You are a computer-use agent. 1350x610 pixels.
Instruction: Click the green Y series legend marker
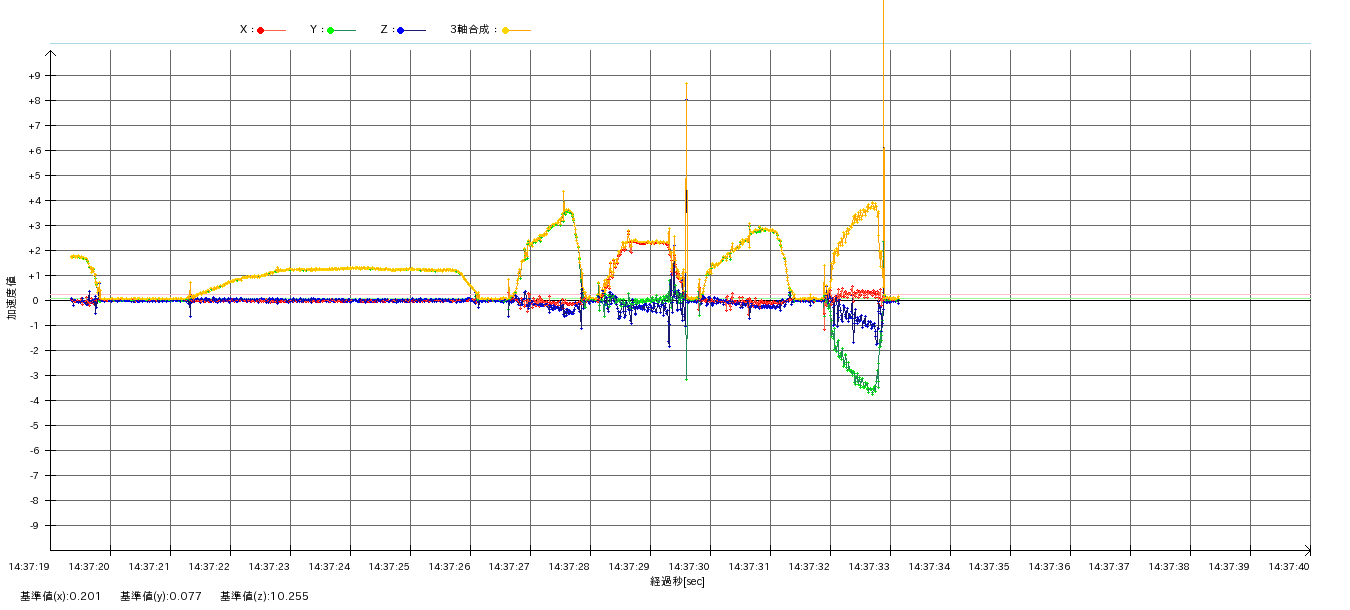[331, 30]
